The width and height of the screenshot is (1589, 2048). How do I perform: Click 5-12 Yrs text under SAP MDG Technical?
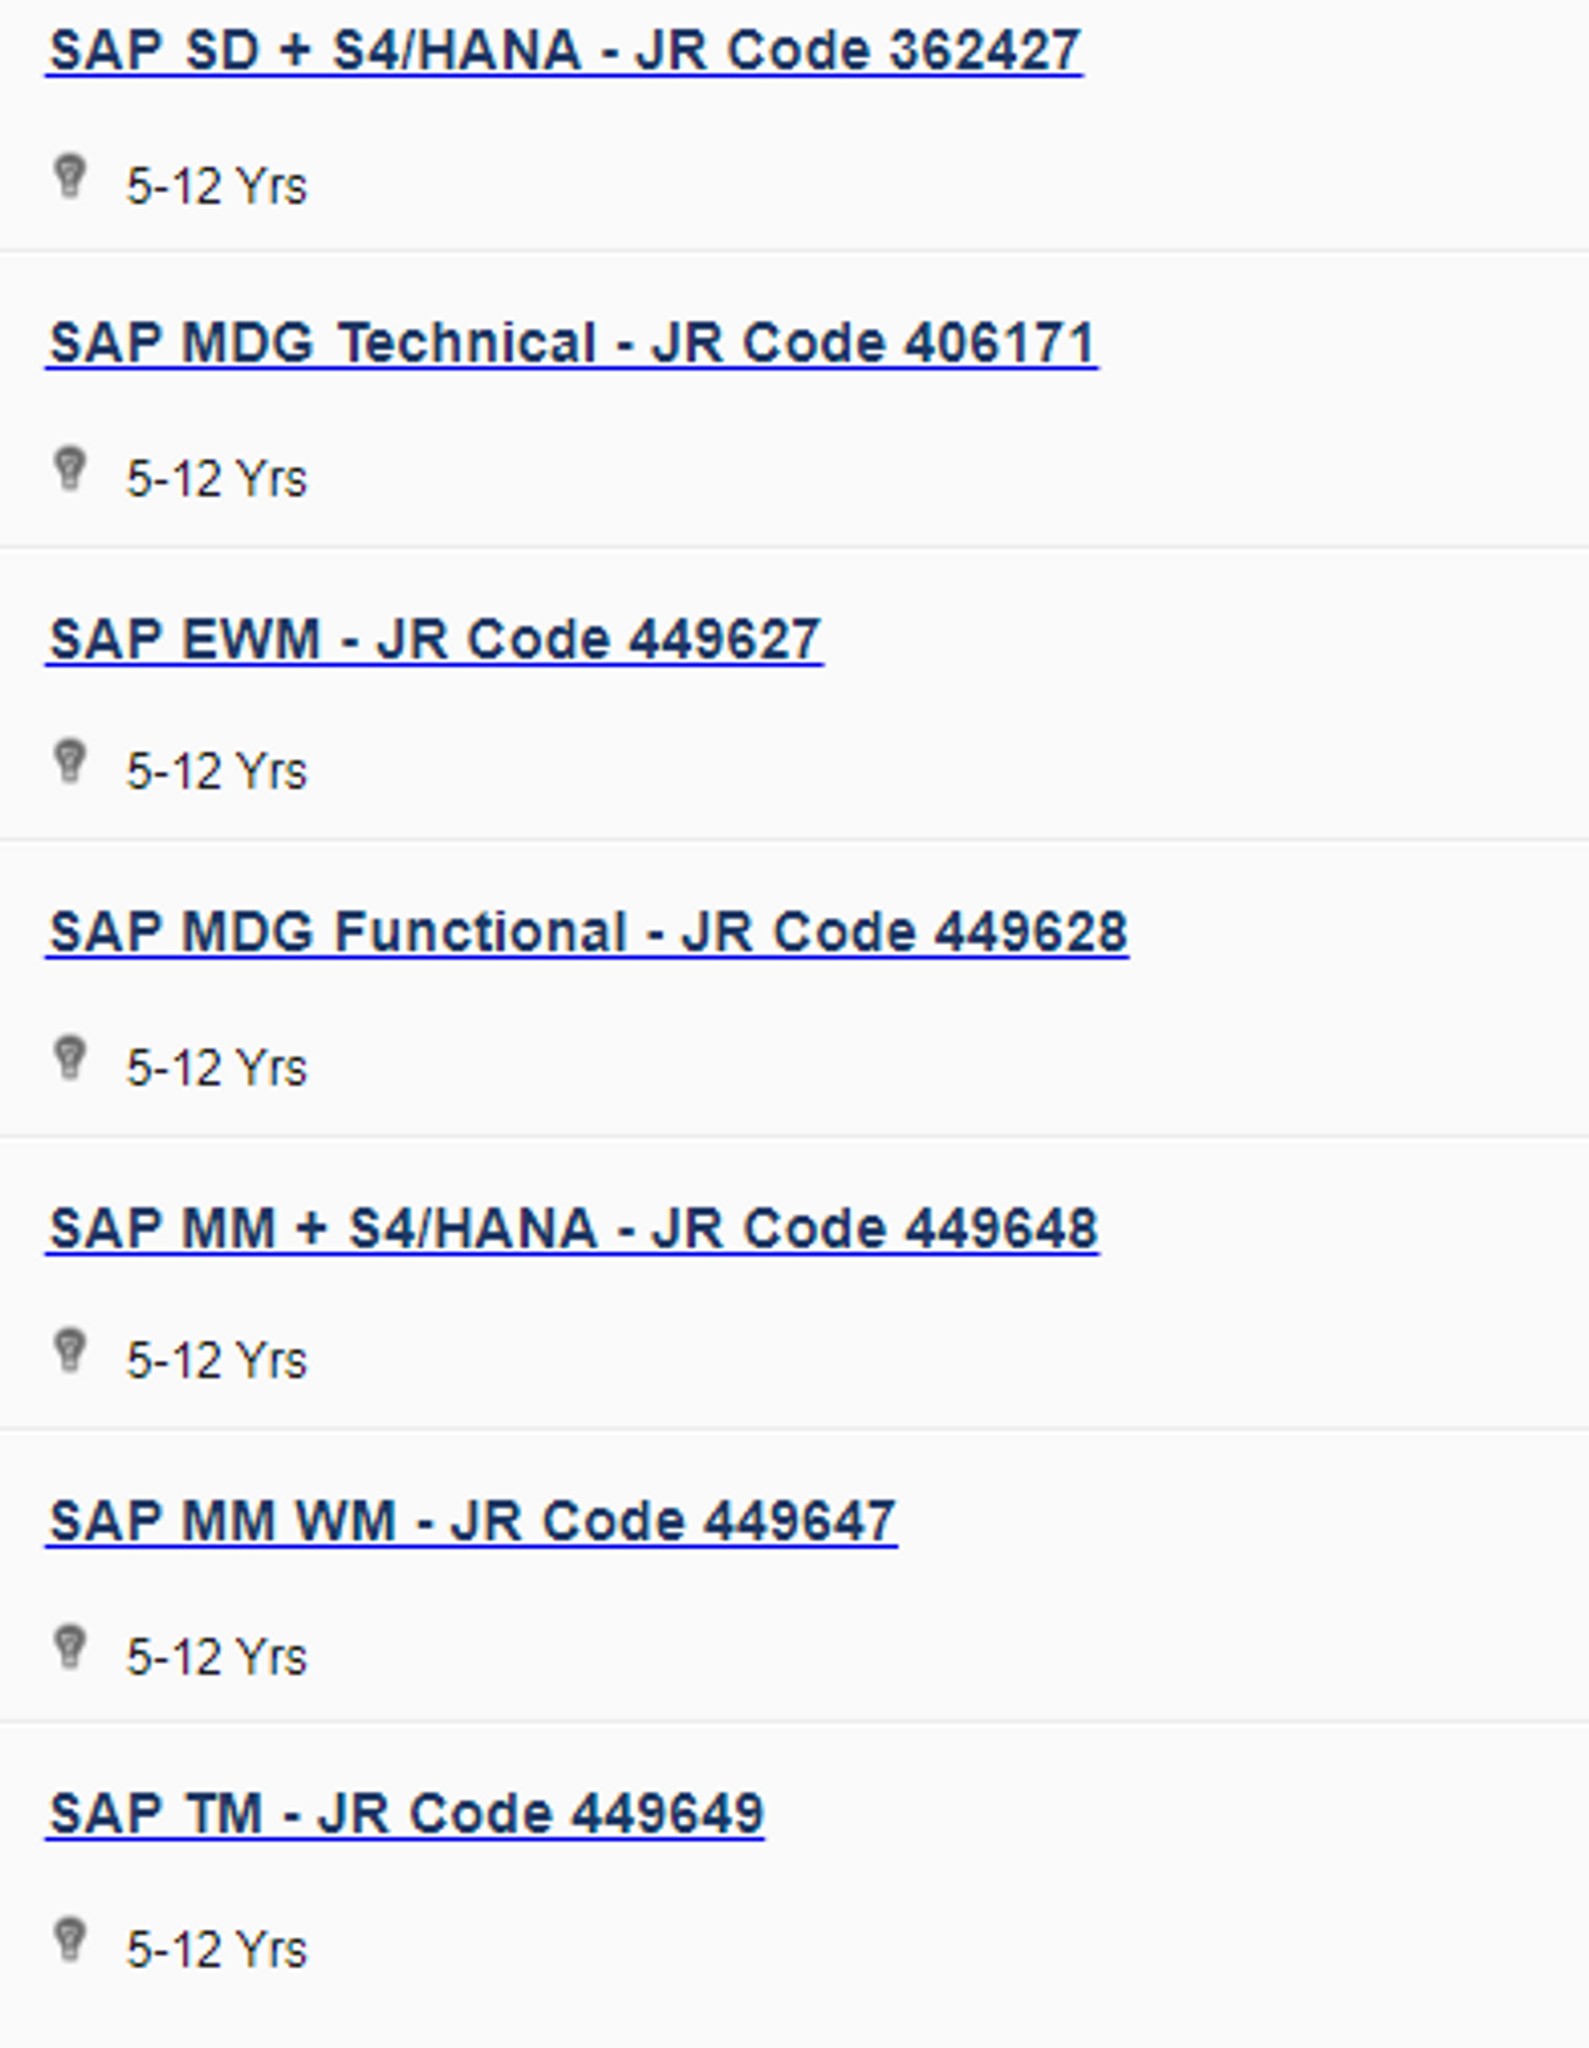(x=216, y=479)
